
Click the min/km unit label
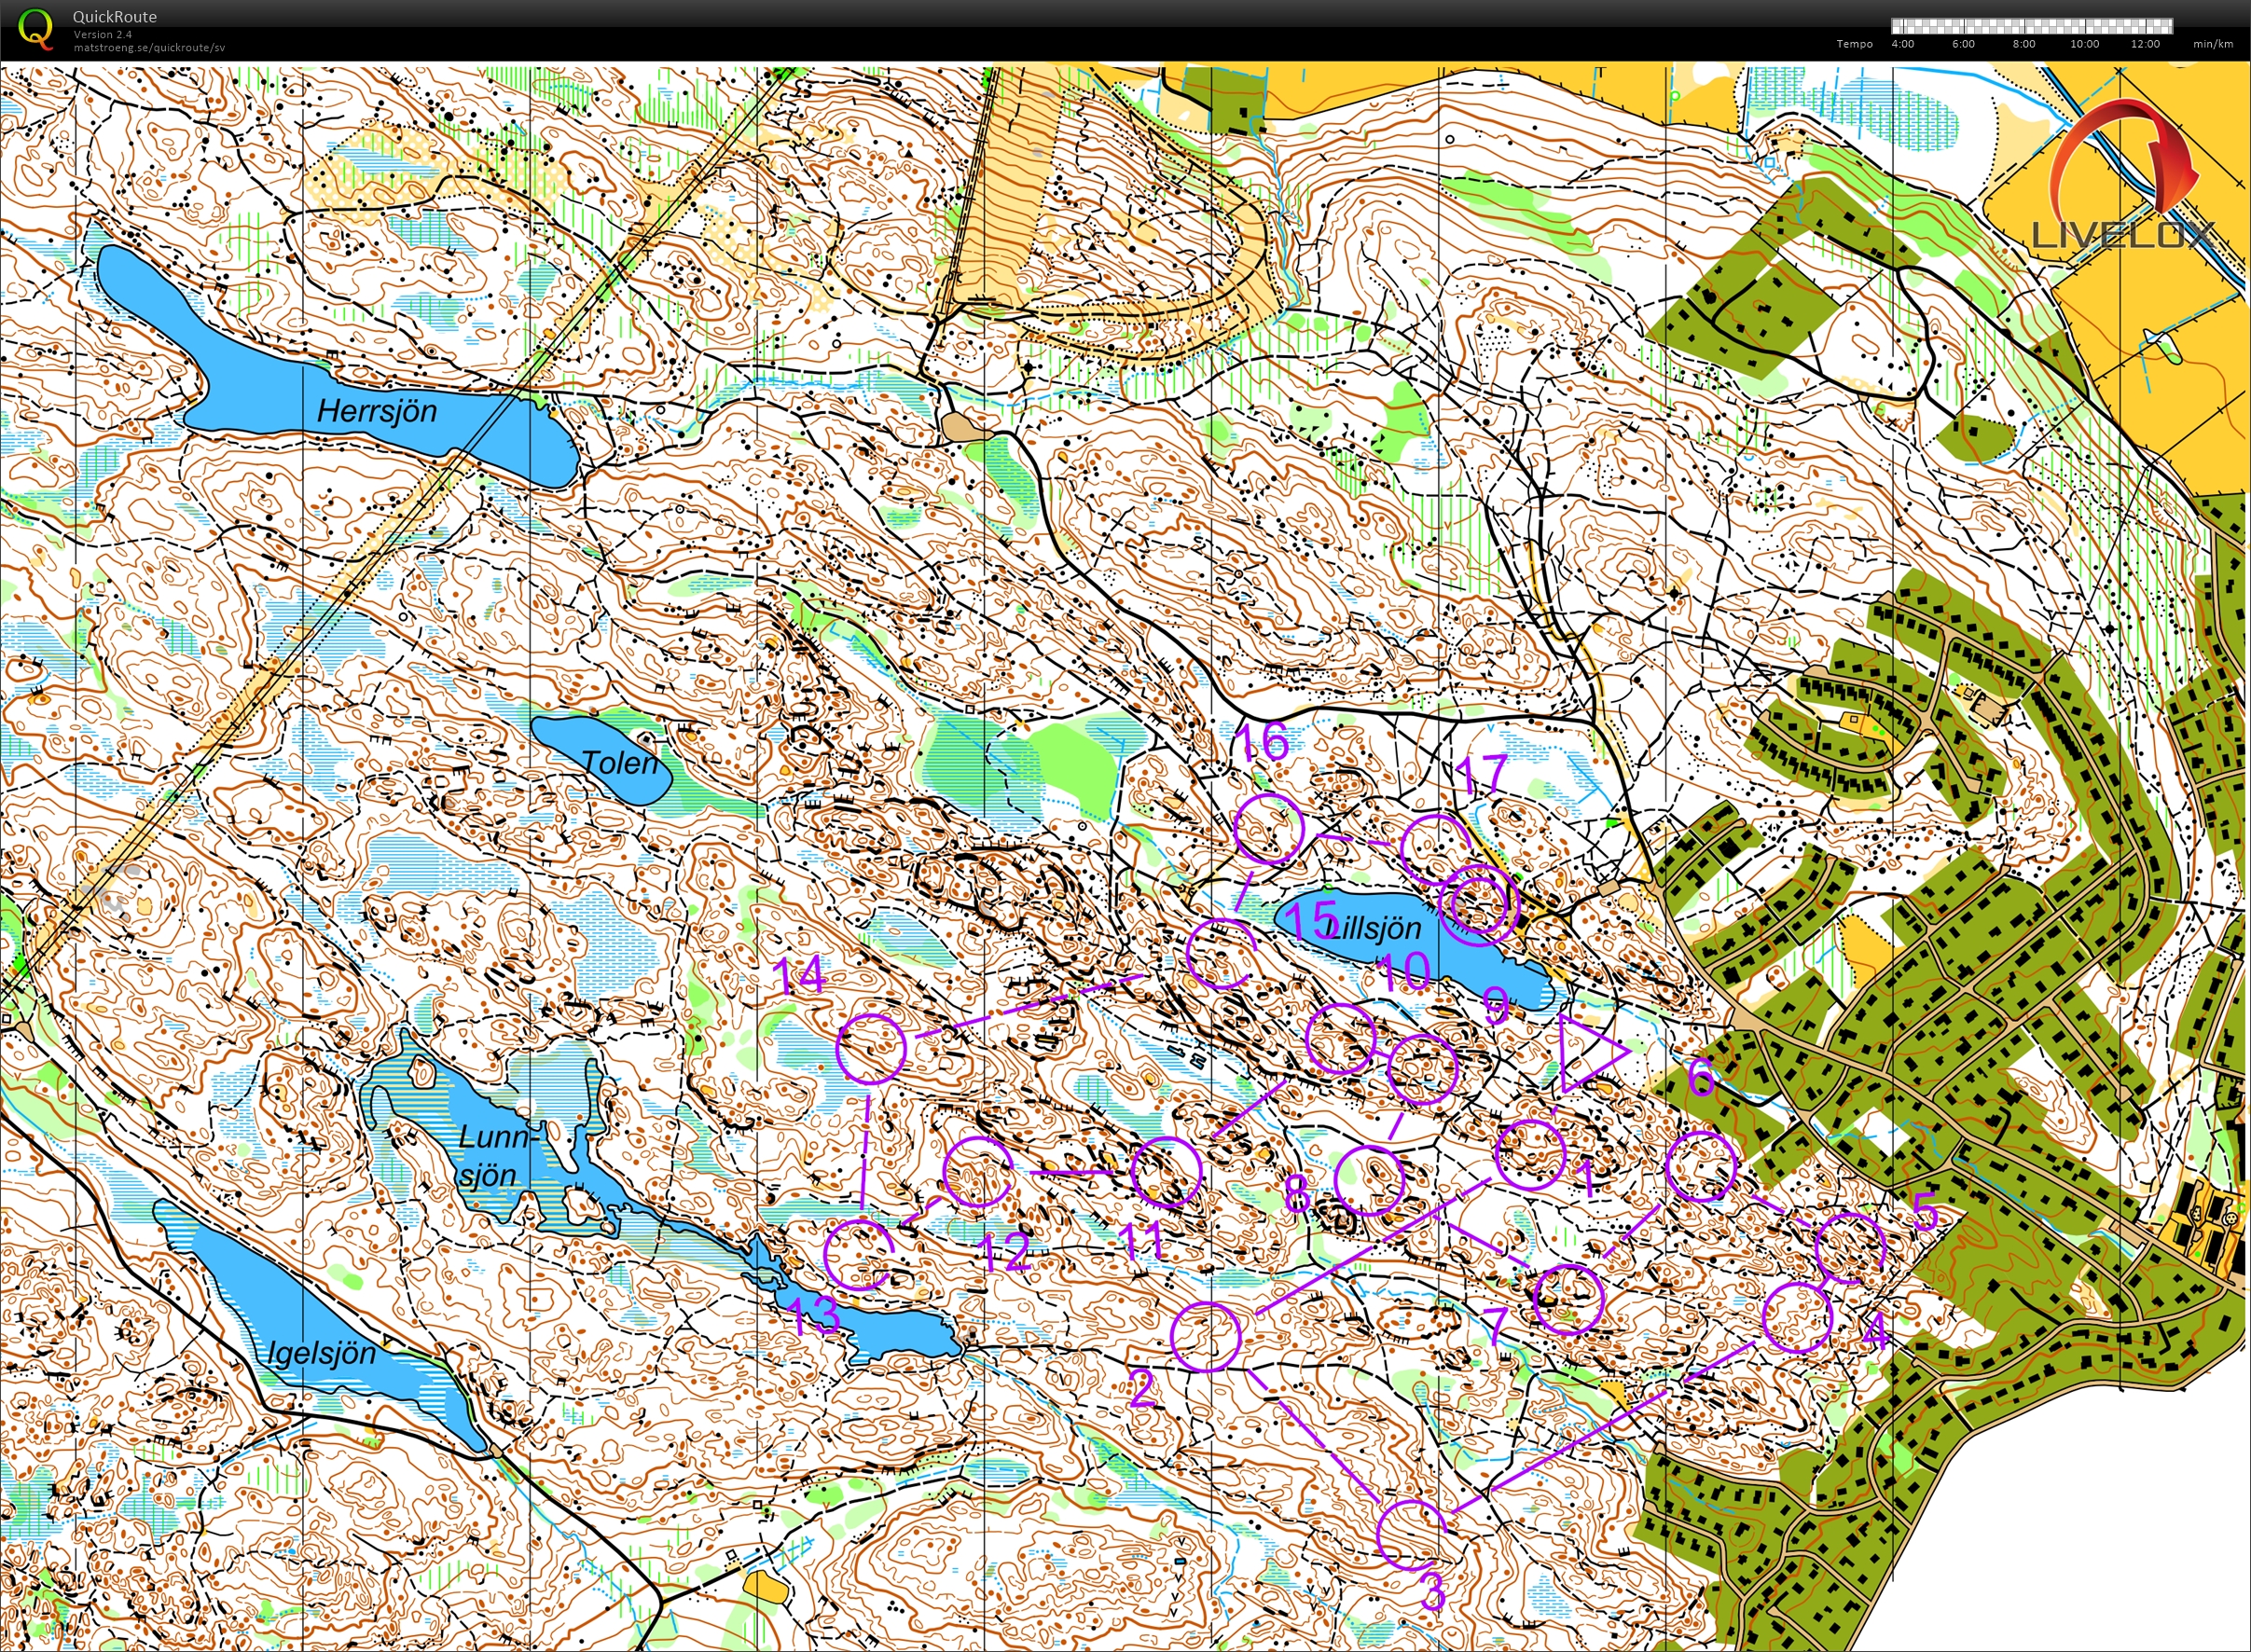(x=2213, y=44)
